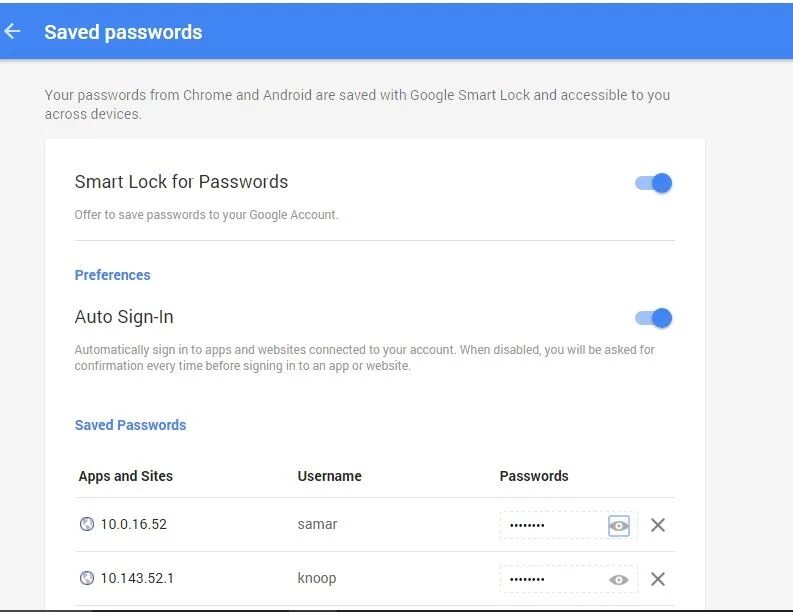This screenshot has width=793, height=612.
Task: Remove saved password for 10.143.52.1
Action: tap(658, 579)
